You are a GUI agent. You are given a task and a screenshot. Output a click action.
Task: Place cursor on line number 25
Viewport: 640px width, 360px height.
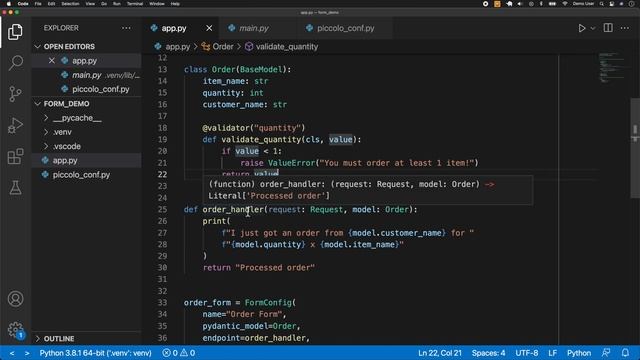tap(162, 209)
